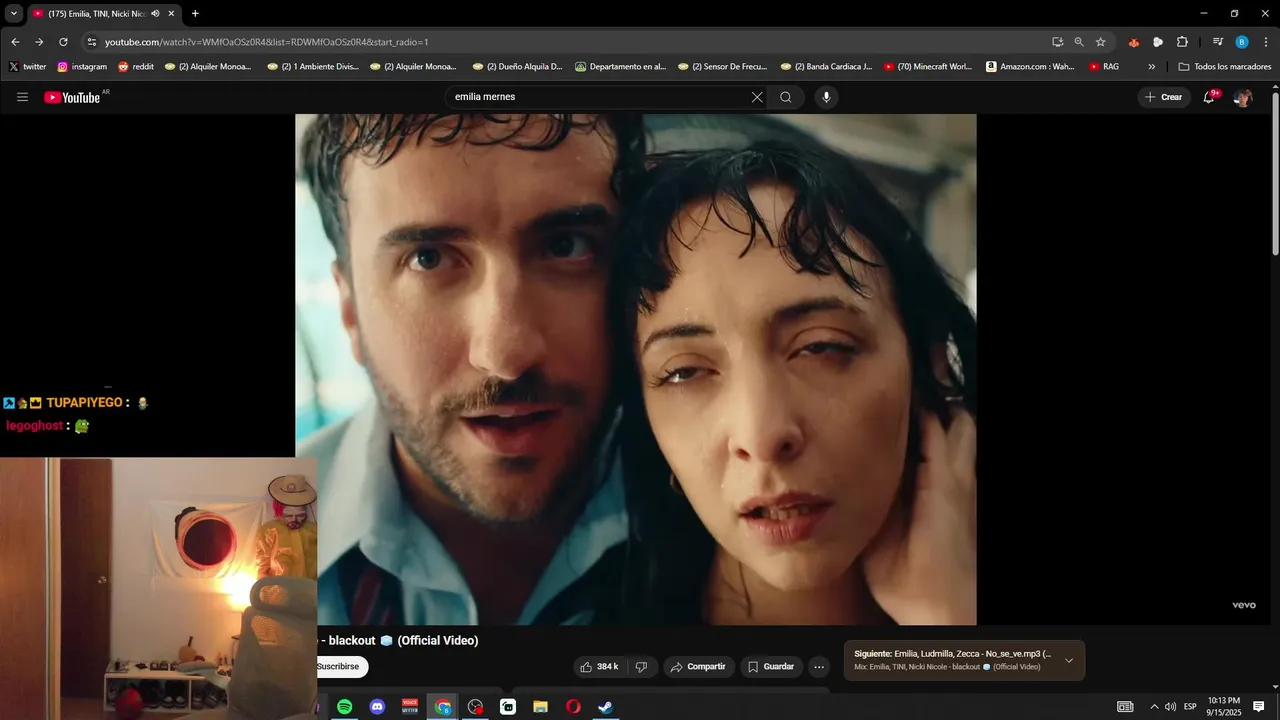1280x720 pixels.
Task: Open a new browser tab
Action: pyautogui.click(x=195, y=14)
